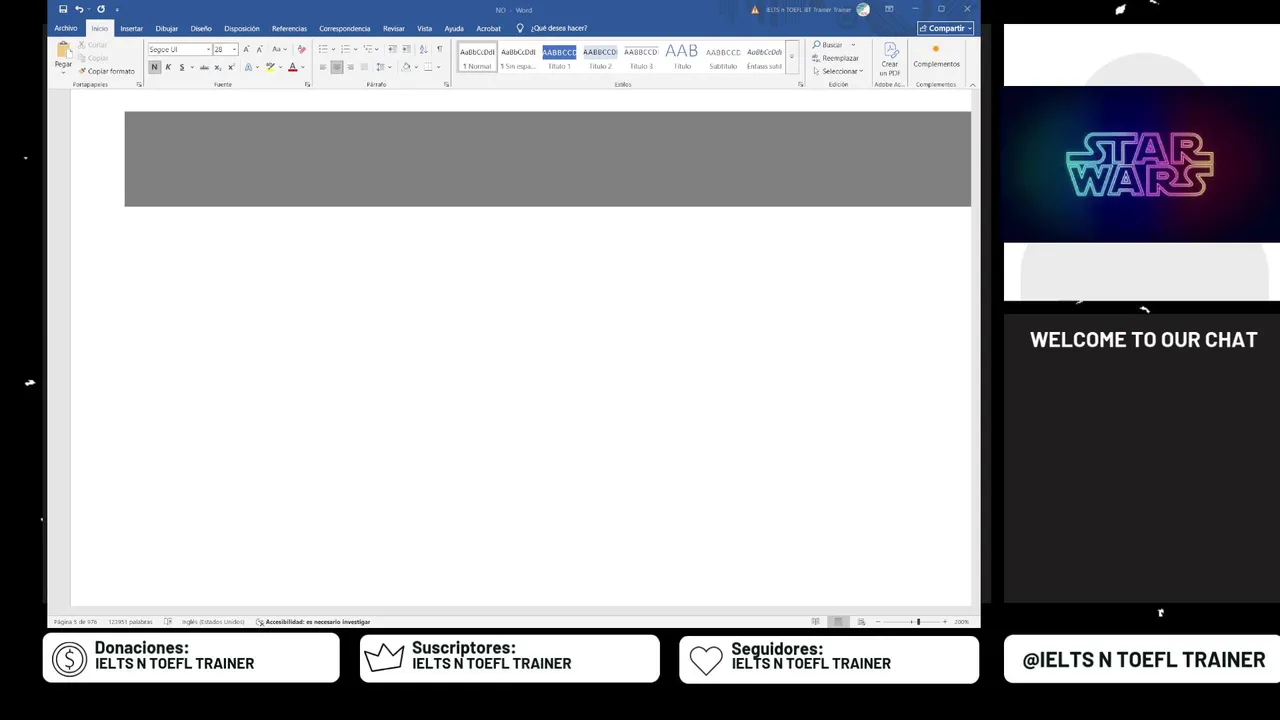Switch to the Referencias tab
This screenshot has width=1280, height=720.
coord(289,28)
